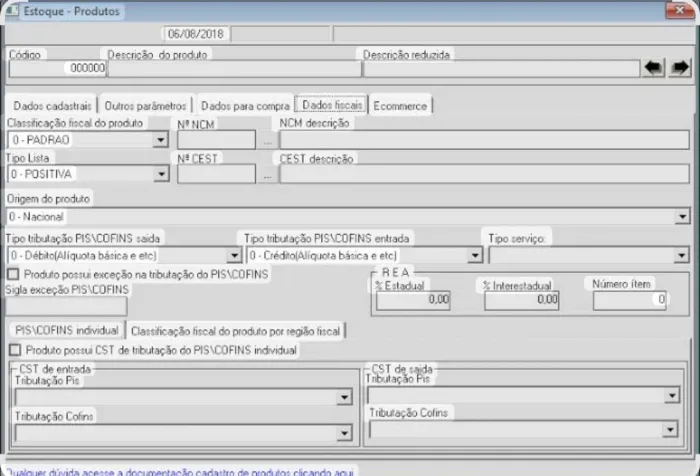Image resolution: width=700 pixels, height=476 pixels.
Task: Open CEST lookup ellipsis button
Action: (x=267, y=175)
